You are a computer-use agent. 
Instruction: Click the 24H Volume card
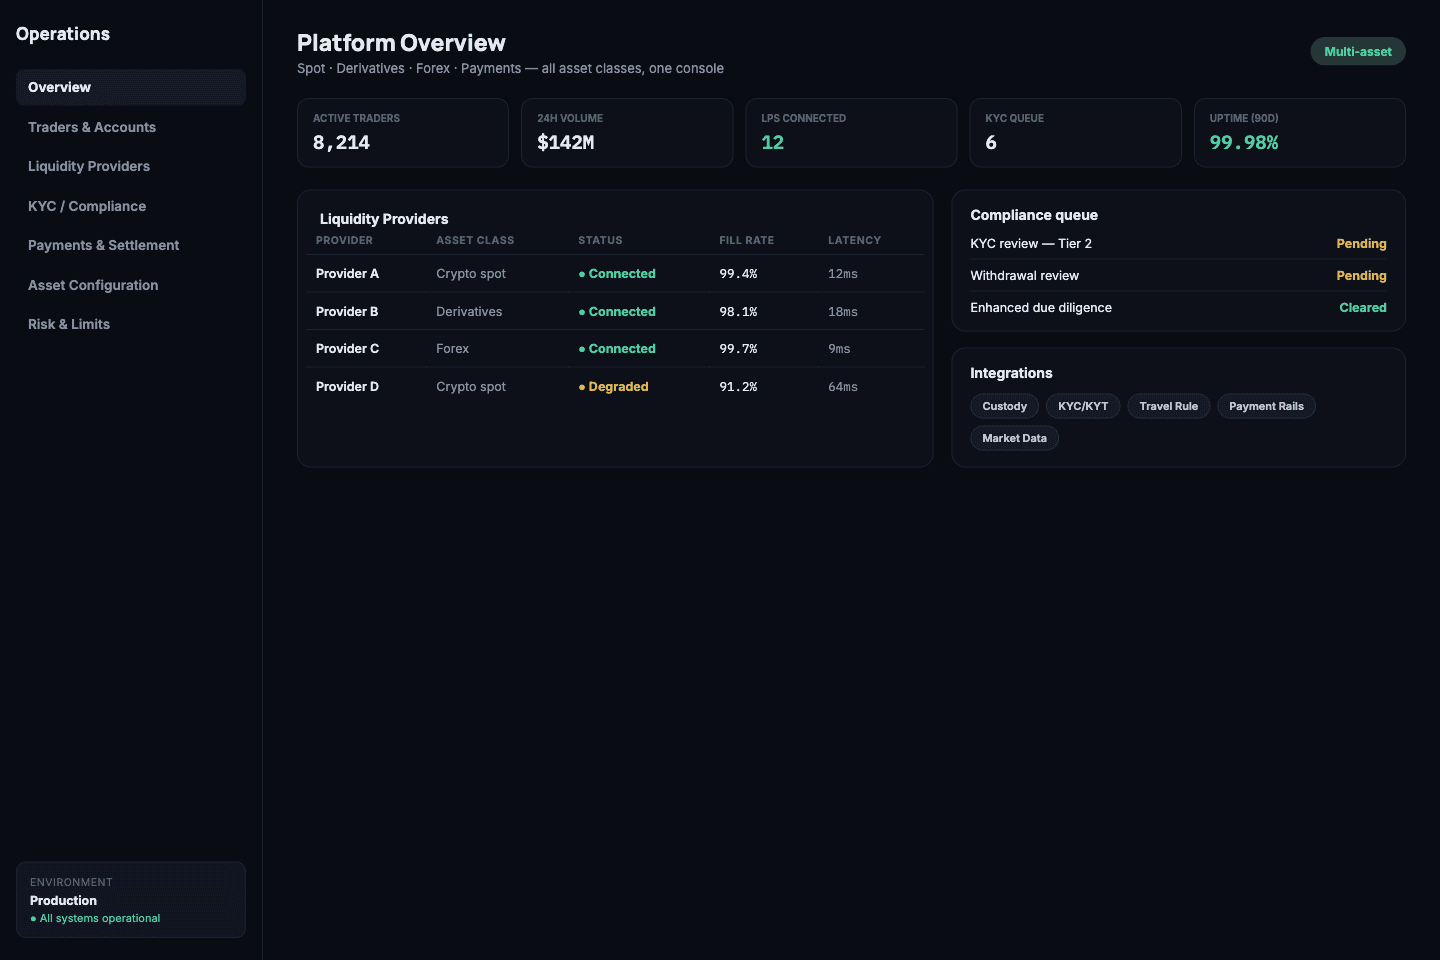click(x=627, y=132)
